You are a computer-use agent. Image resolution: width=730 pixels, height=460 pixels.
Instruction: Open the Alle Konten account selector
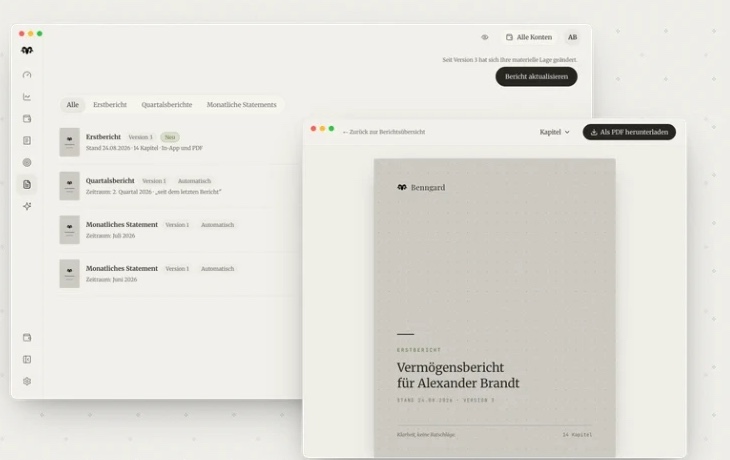click(x=529, y=37)
